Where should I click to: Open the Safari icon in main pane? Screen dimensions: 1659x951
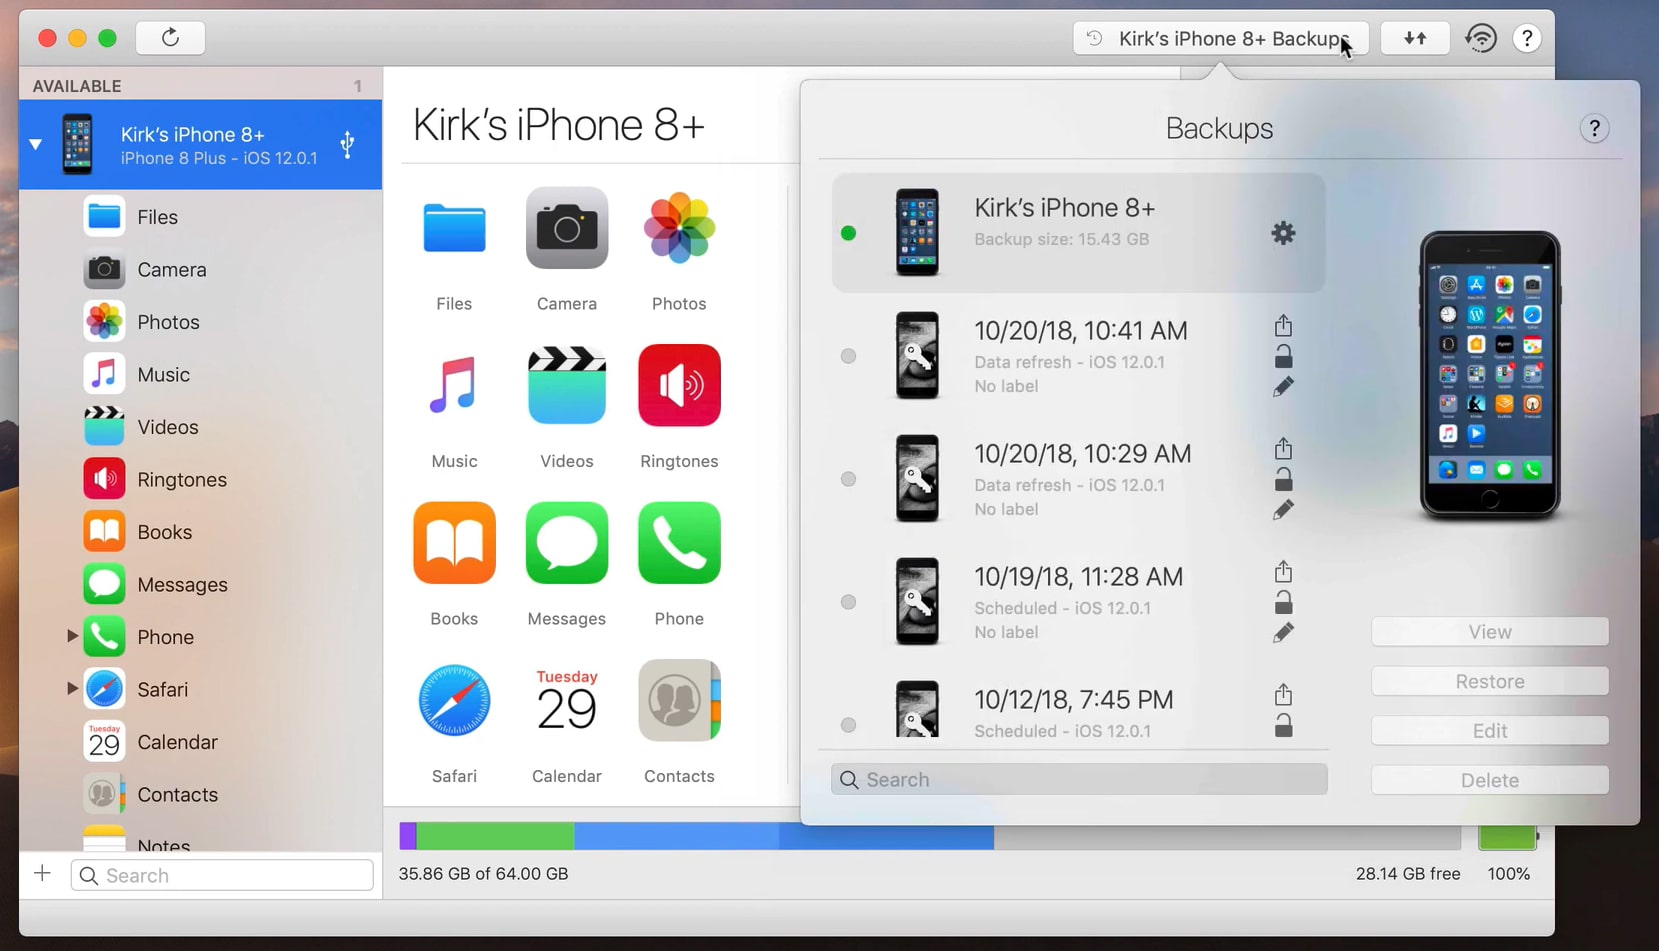[x=454, y=701]
